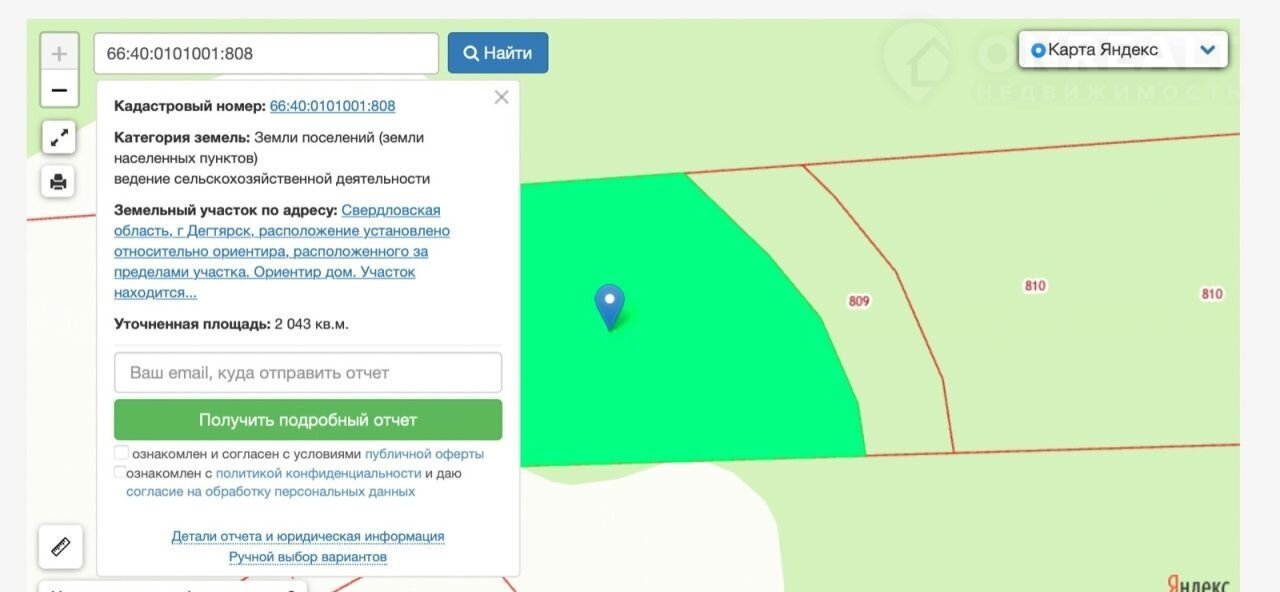1280x592 pixels.
Task: Check the privacy policy consent checkbox
Action: click(x=121, y=473)
